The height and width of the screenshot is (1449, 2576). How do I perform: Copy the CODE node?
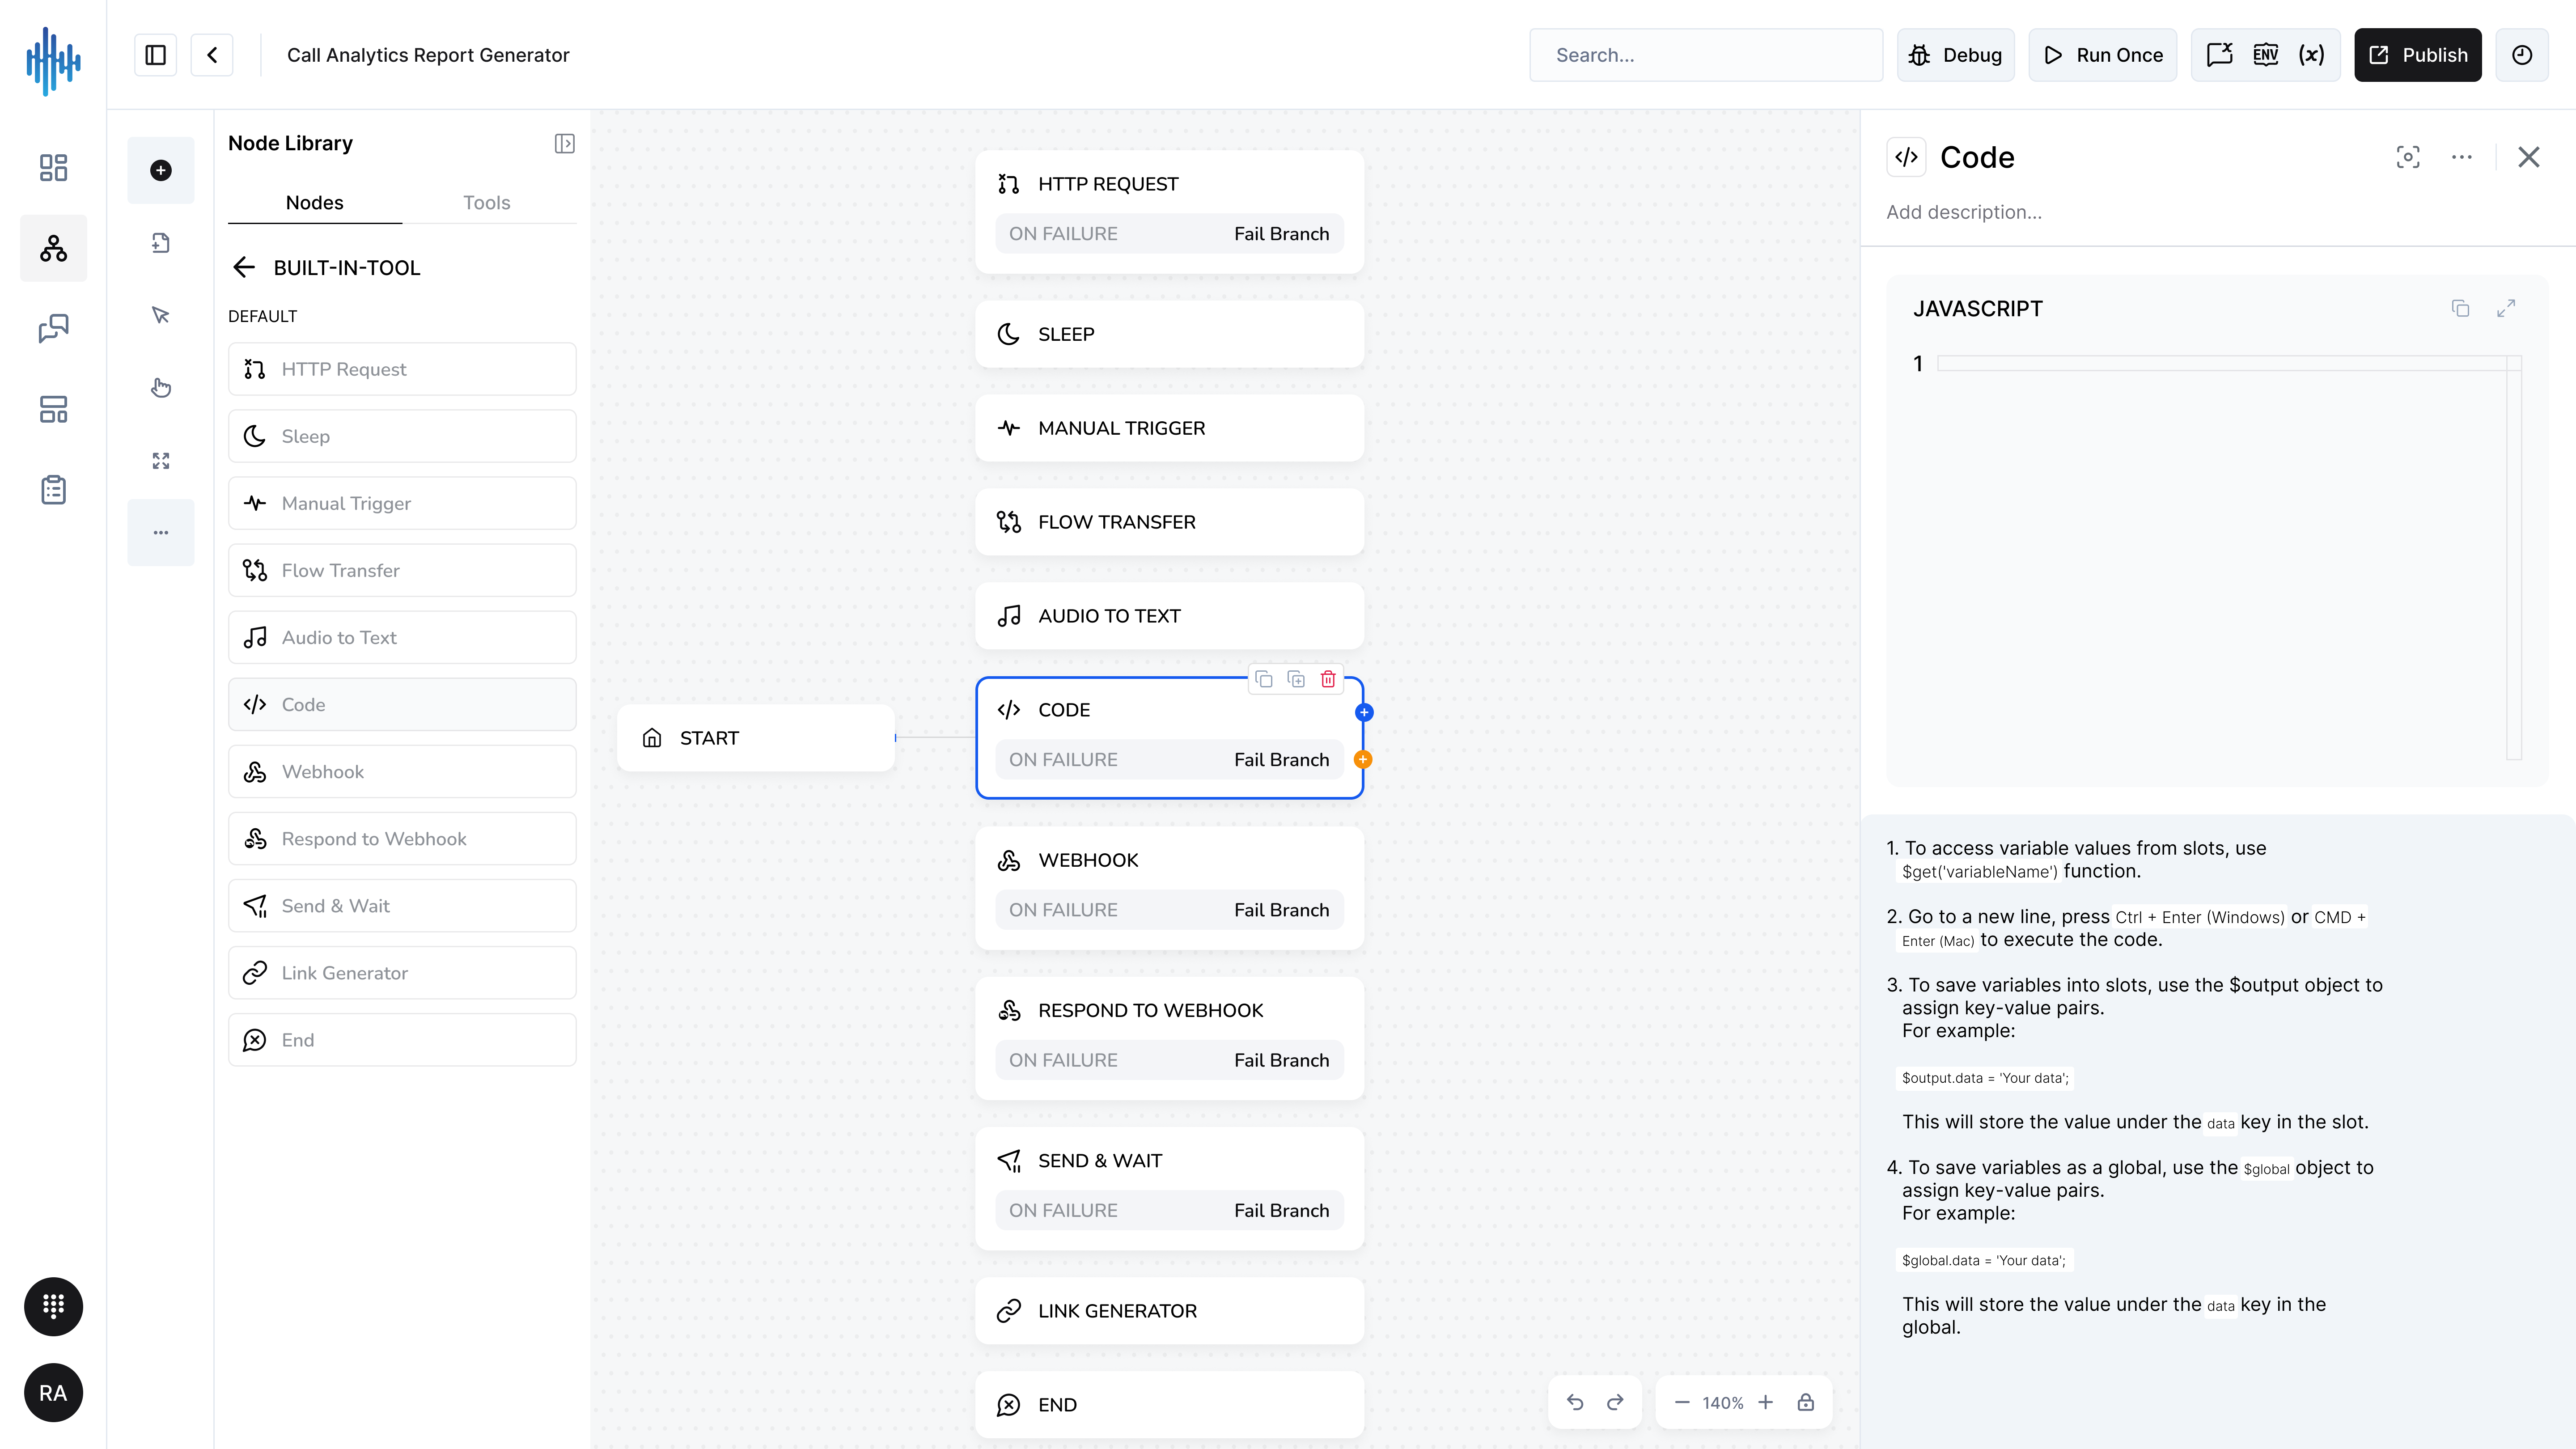tap(1264, 680)
